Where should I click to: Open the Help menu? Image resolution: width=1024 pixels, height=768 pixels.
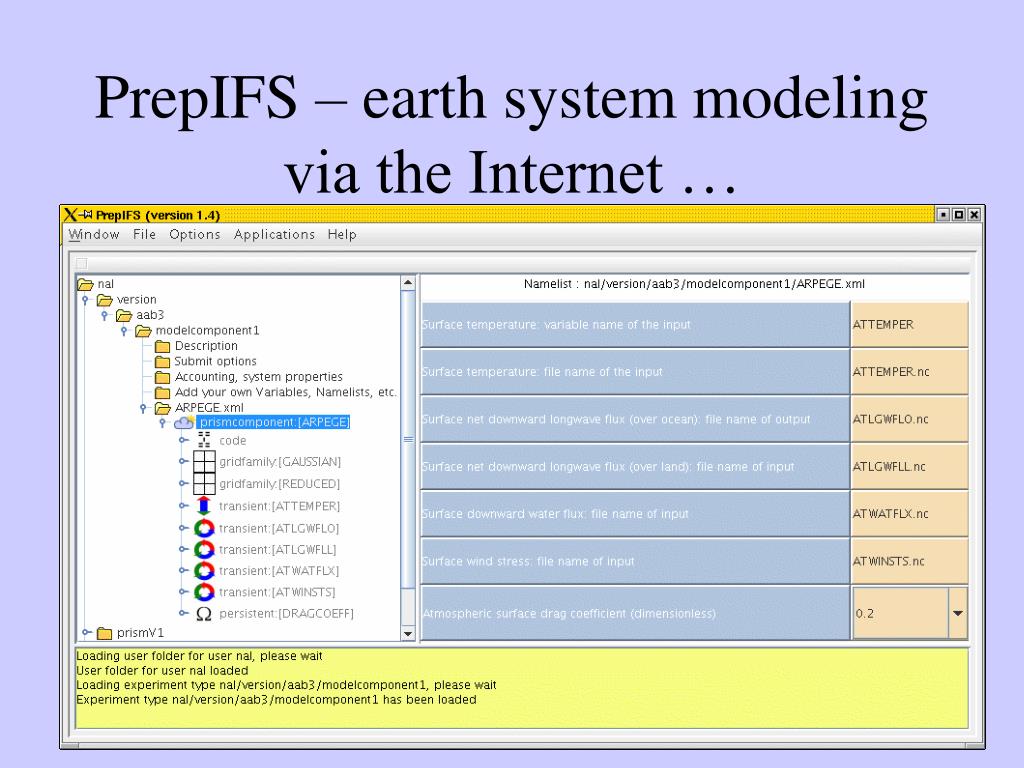pyautogui.click(x=342, y=234)
